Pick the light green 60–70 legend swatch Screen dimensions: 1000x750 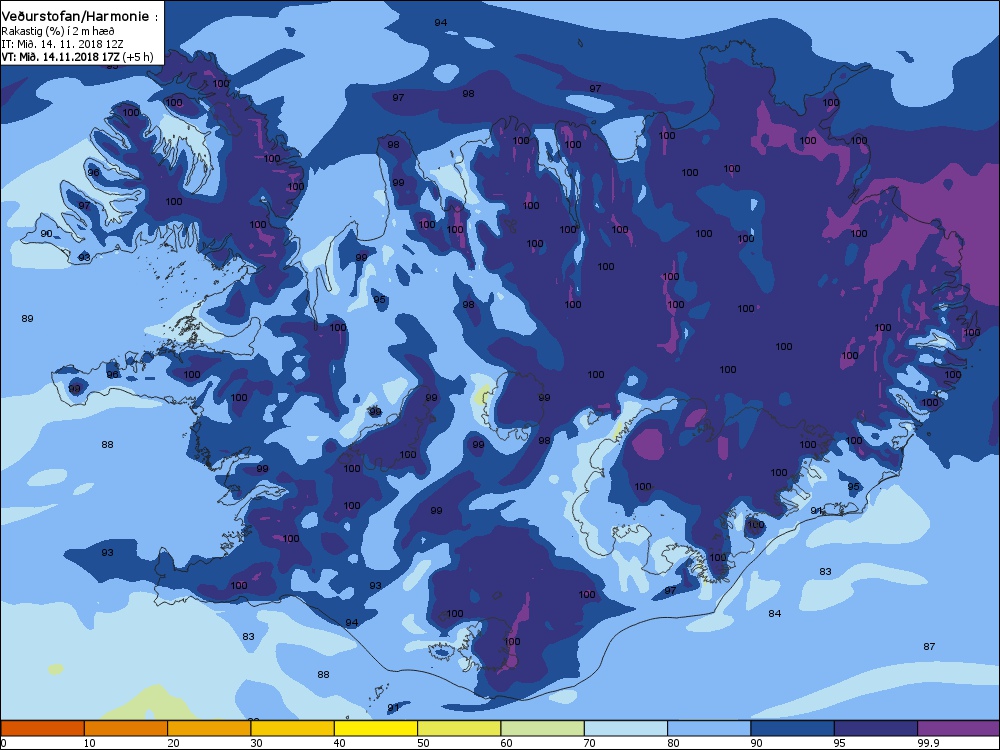point(543,728)
